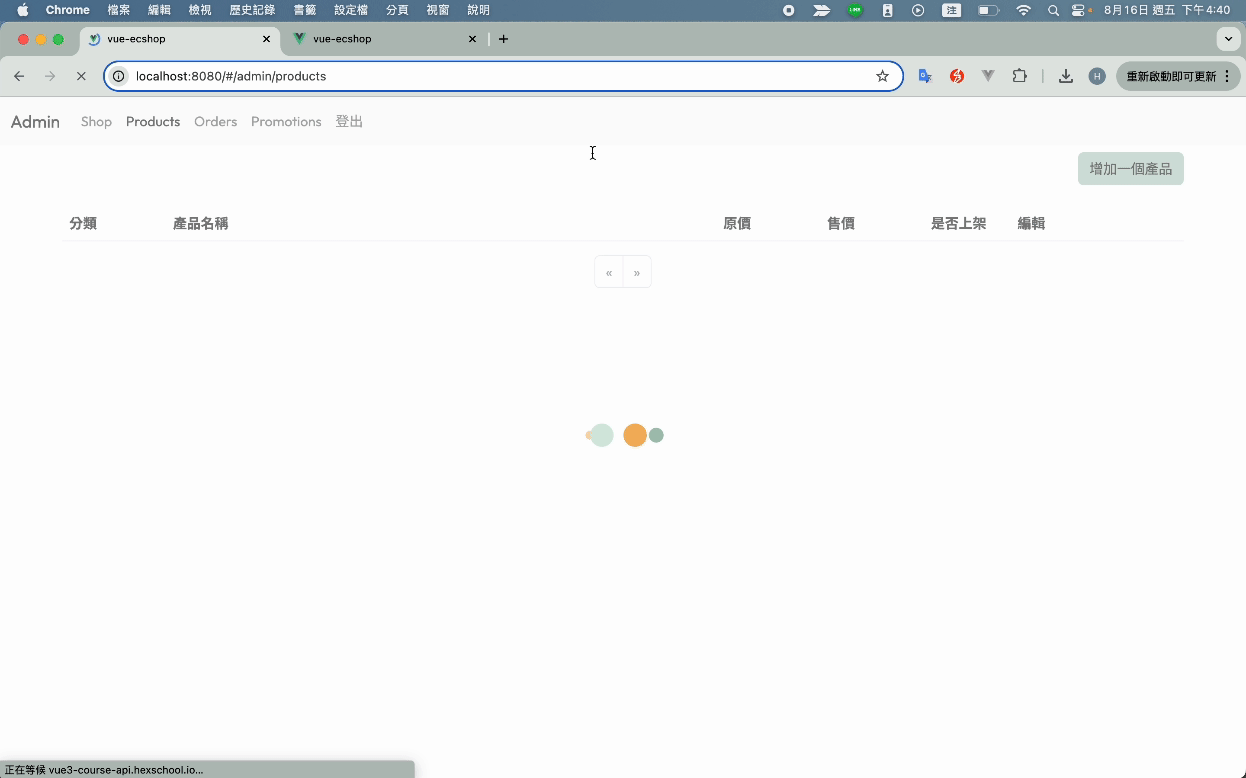This screenshot has width=1246, height=778.
Task: Open the battery status menu
Action: (988, 10)
